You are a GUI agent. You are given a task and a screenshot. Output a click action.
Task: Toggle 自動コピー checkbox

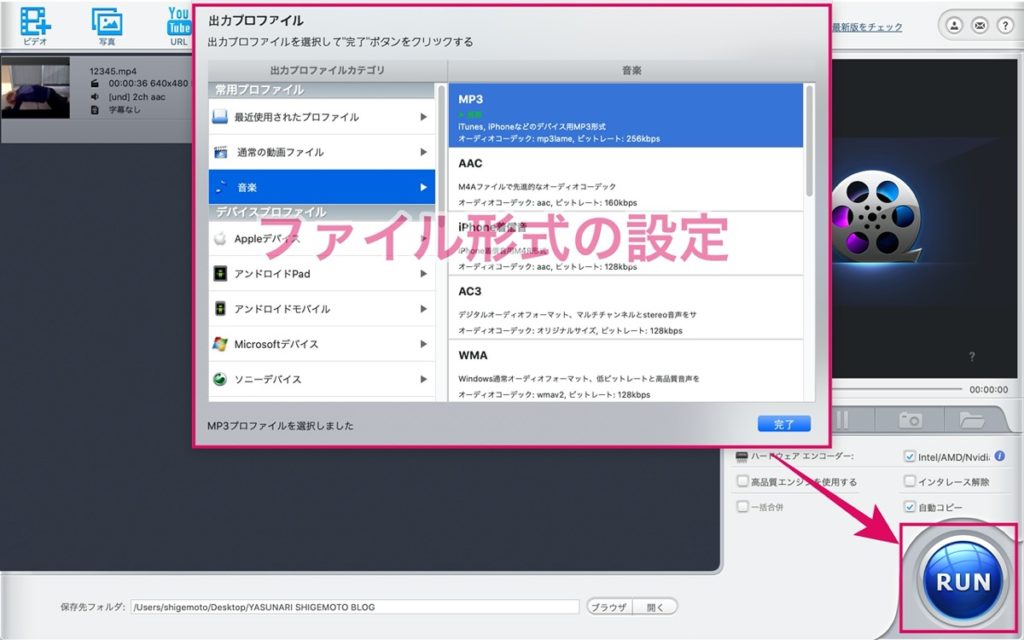909,506
